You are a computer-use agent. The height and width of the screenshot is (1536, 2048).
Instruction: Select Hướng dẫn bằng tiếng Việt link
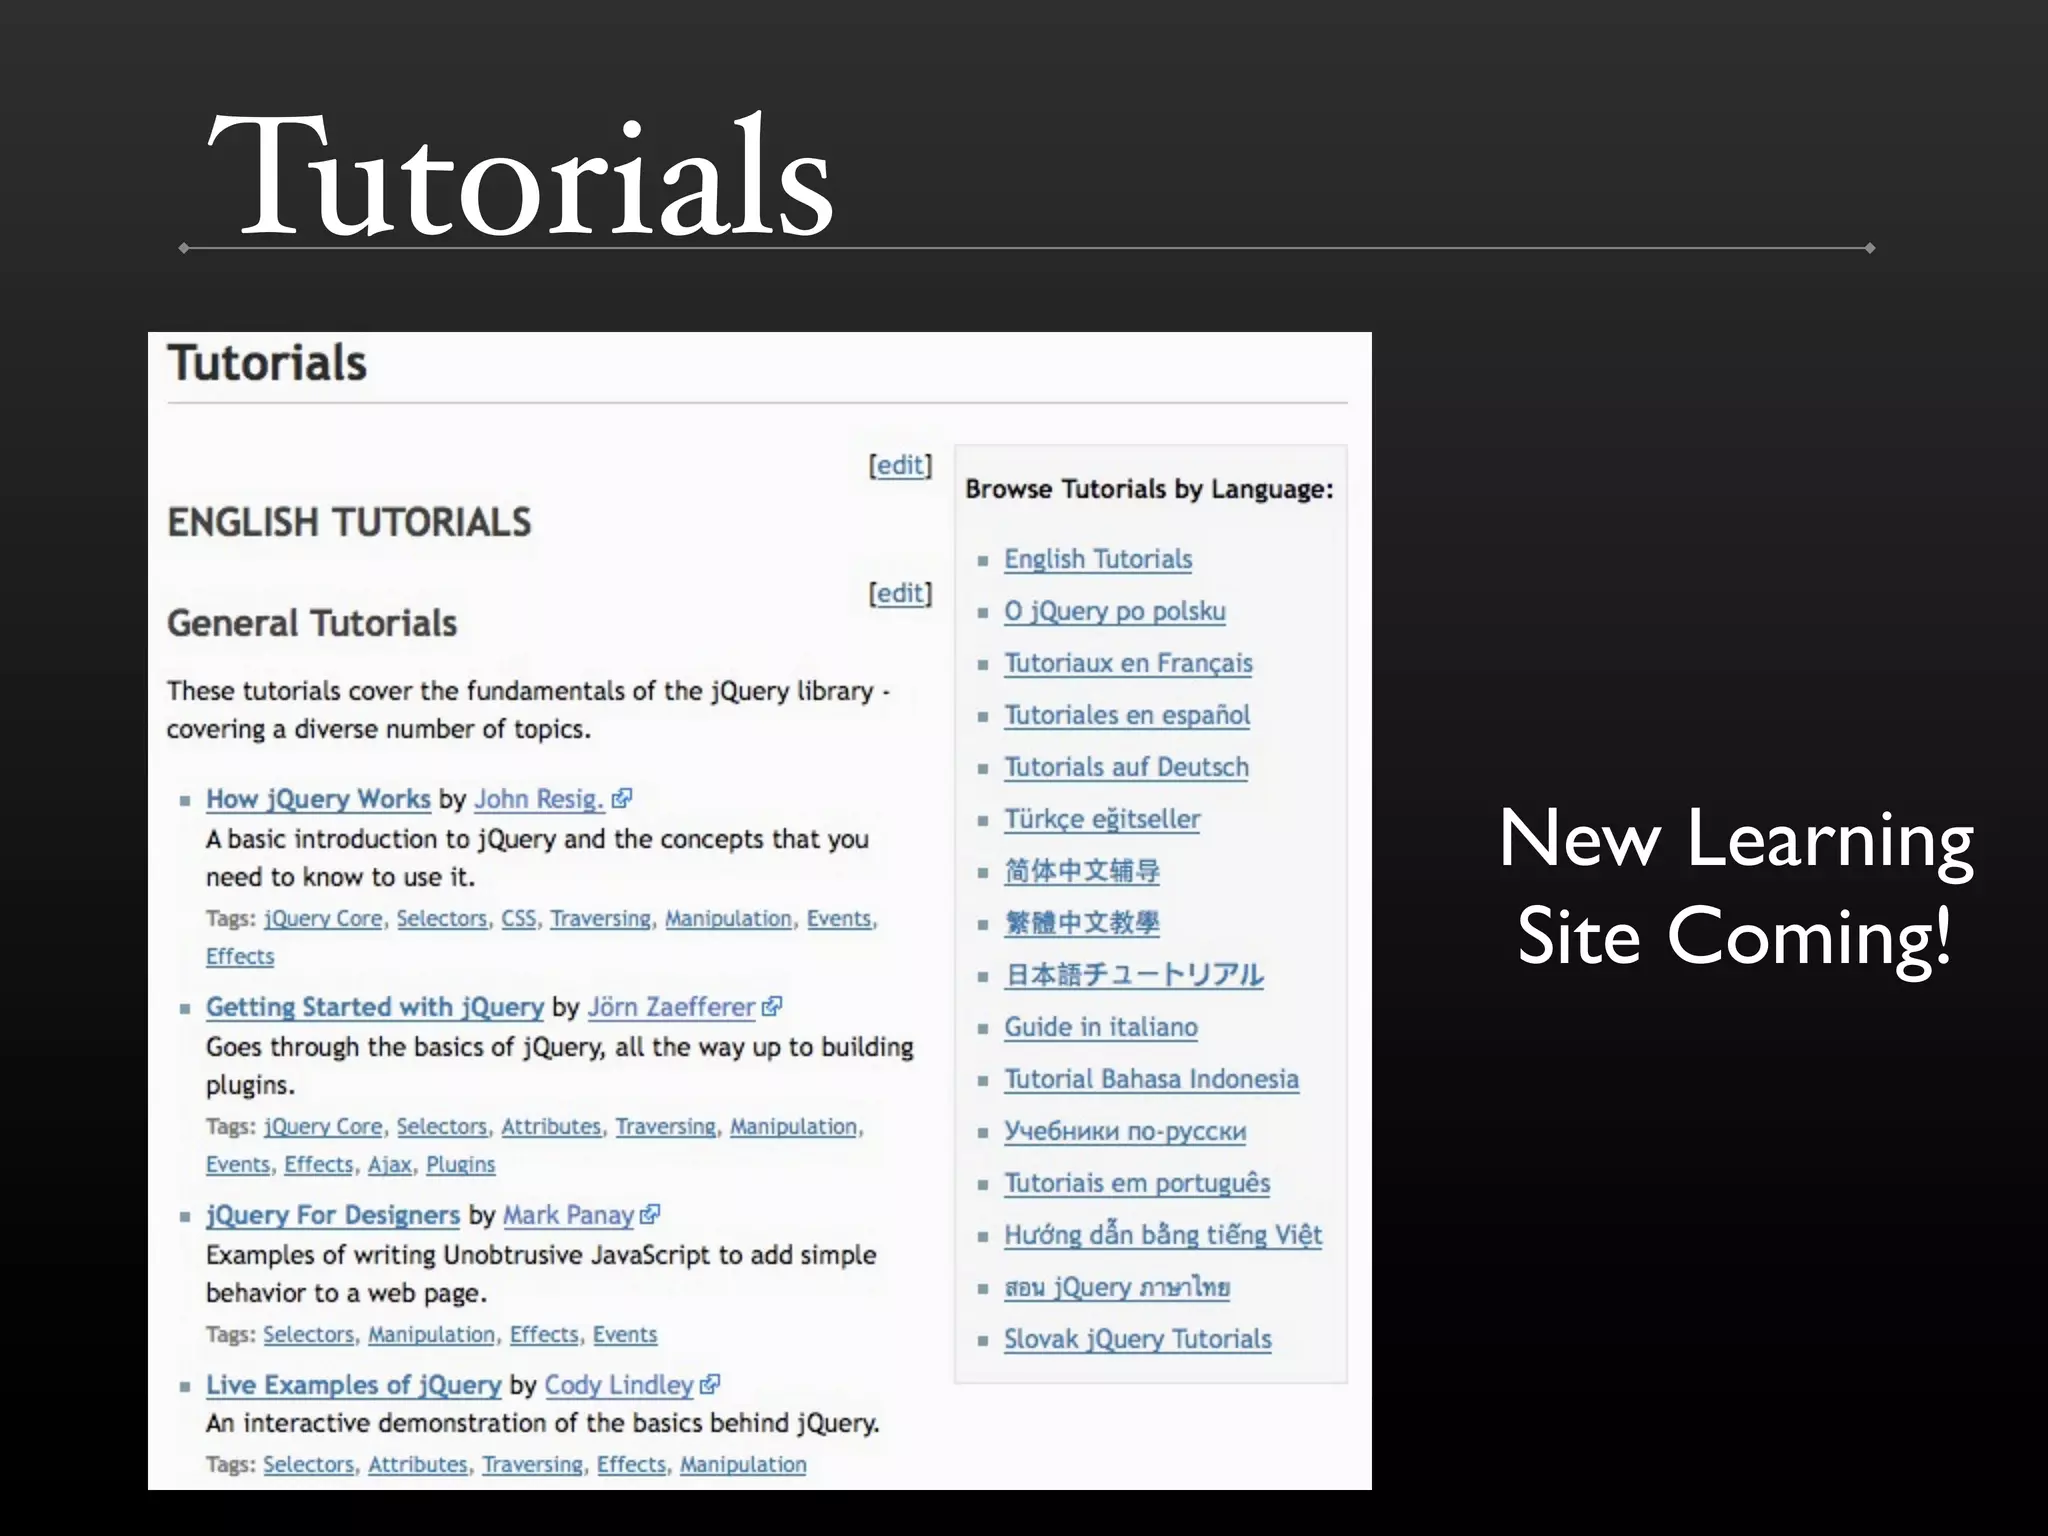pos(1163,1235)
